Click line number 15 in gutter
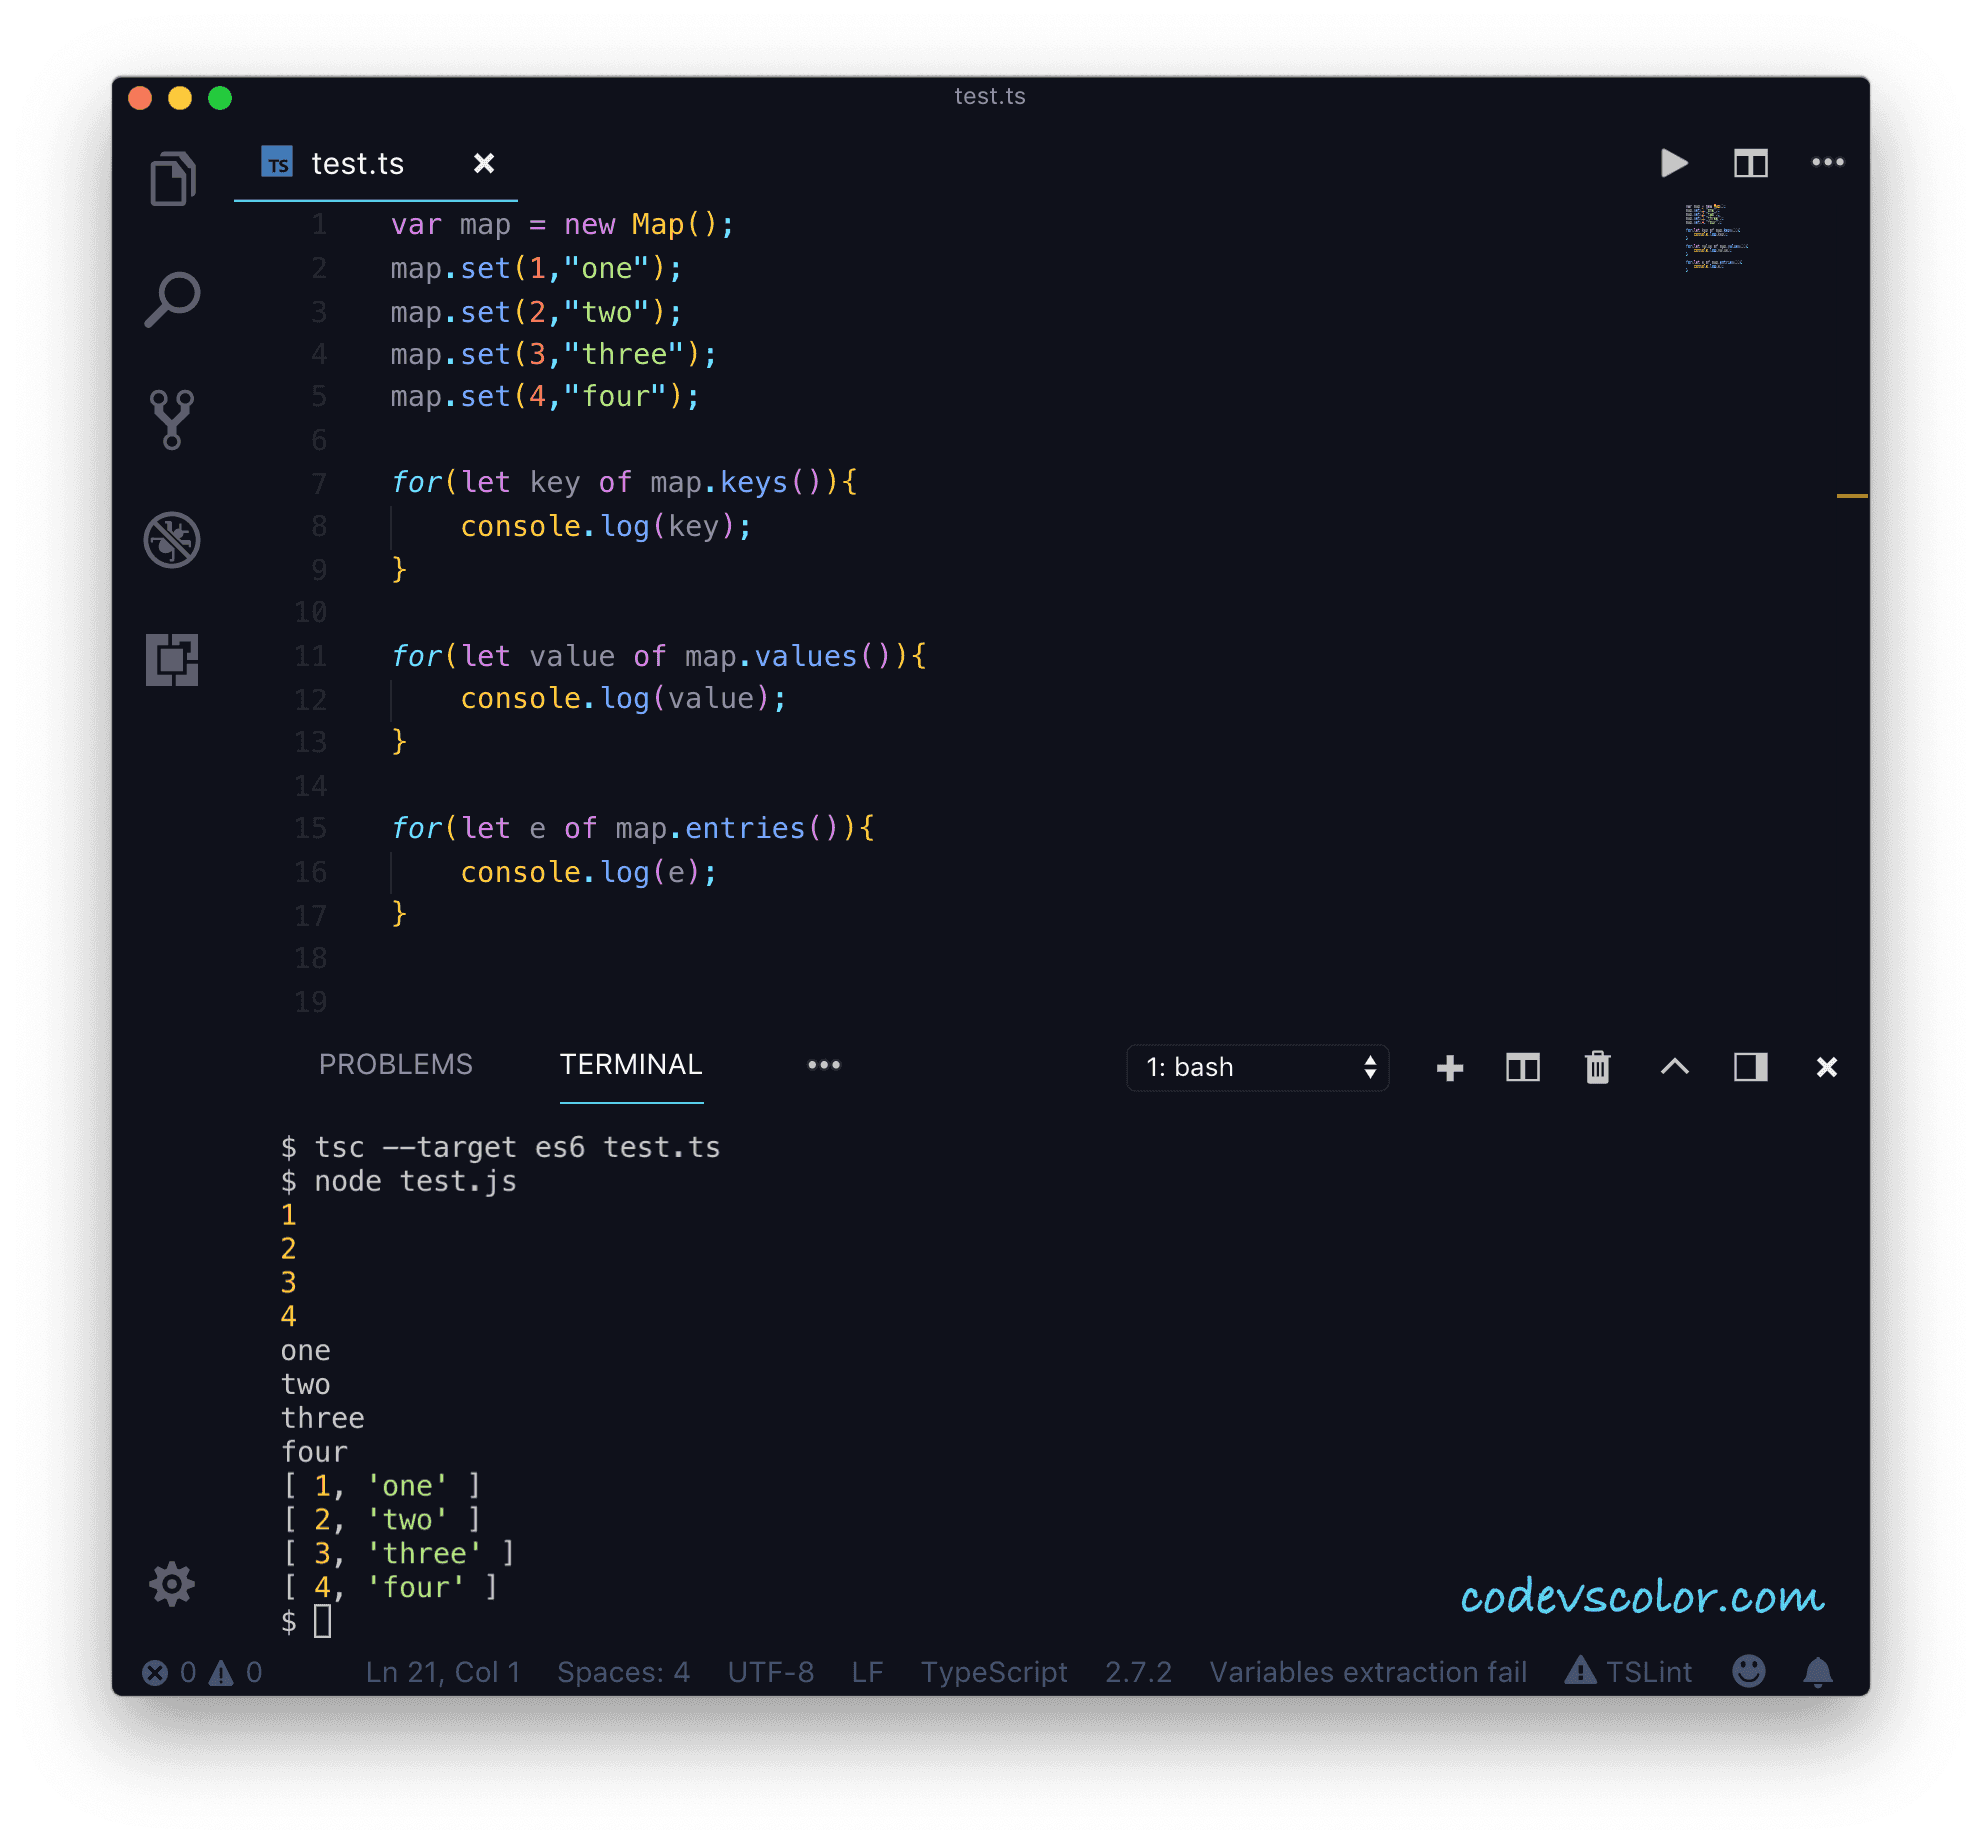The image size is (1982, 1844). pyautogui.click(x=310, y=828)
